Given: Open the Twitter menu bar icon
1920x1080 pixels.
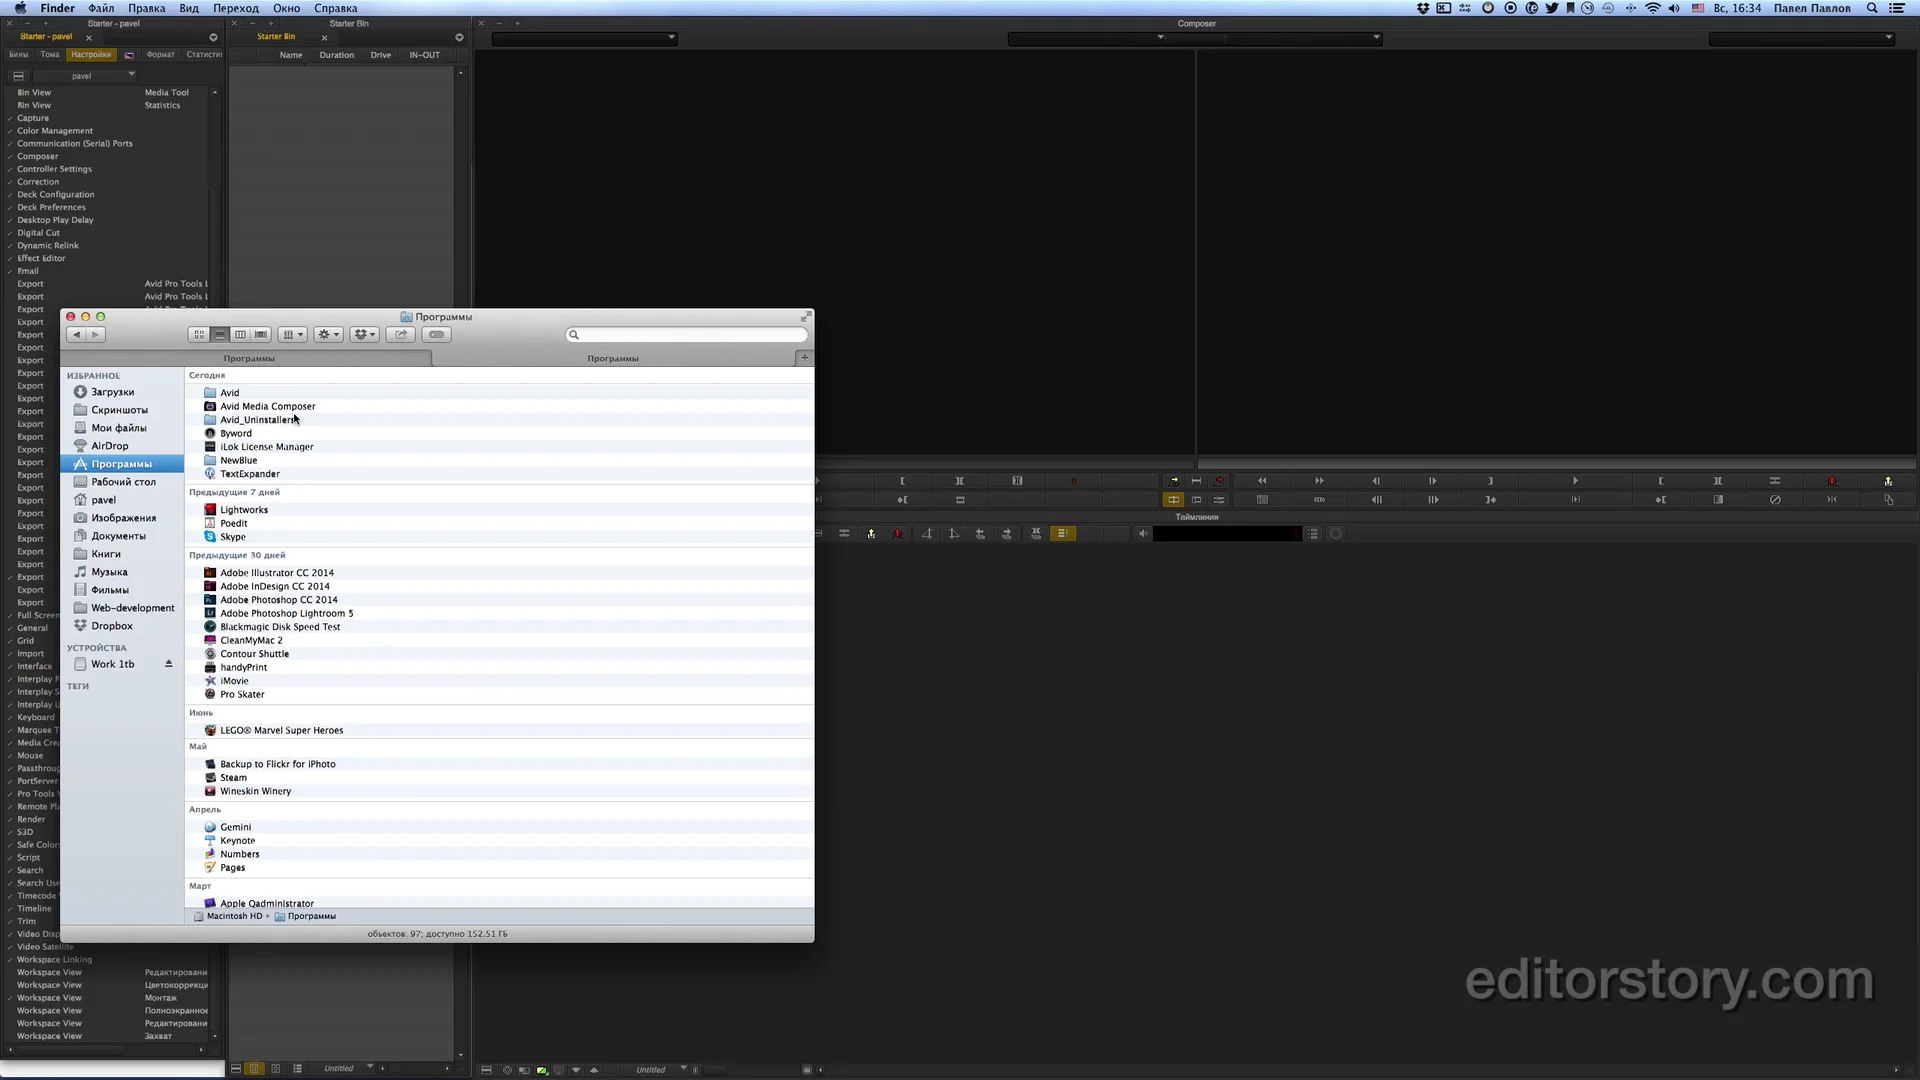Looking at the screenshot, I should click(1552, 8).
